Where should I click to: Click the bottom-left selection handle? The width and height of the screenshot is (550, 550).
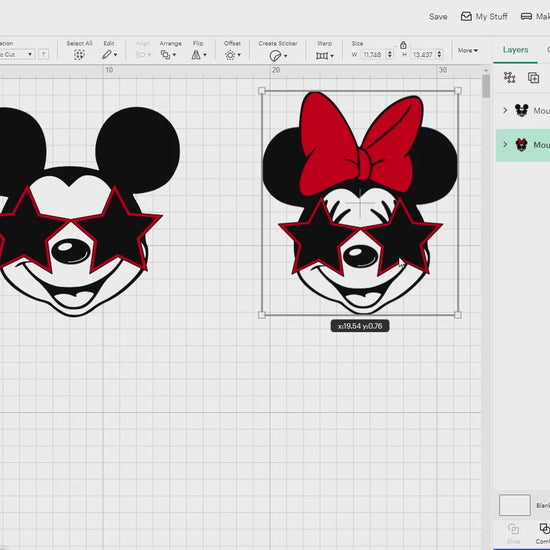click(x=262, y=315)
